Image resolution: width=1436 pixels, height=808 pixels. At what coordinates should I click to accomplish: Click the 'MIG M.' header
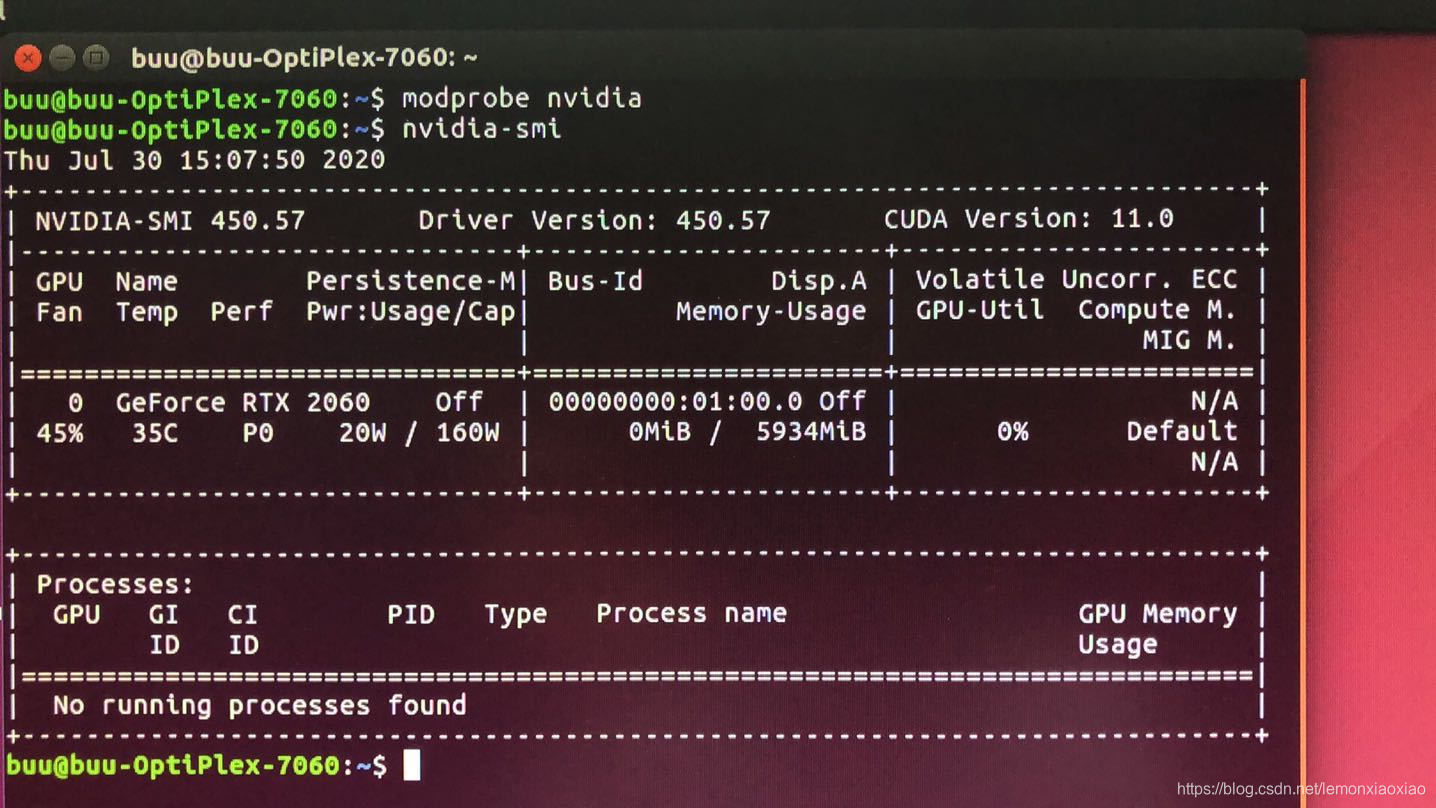(x=1189, y=341)
